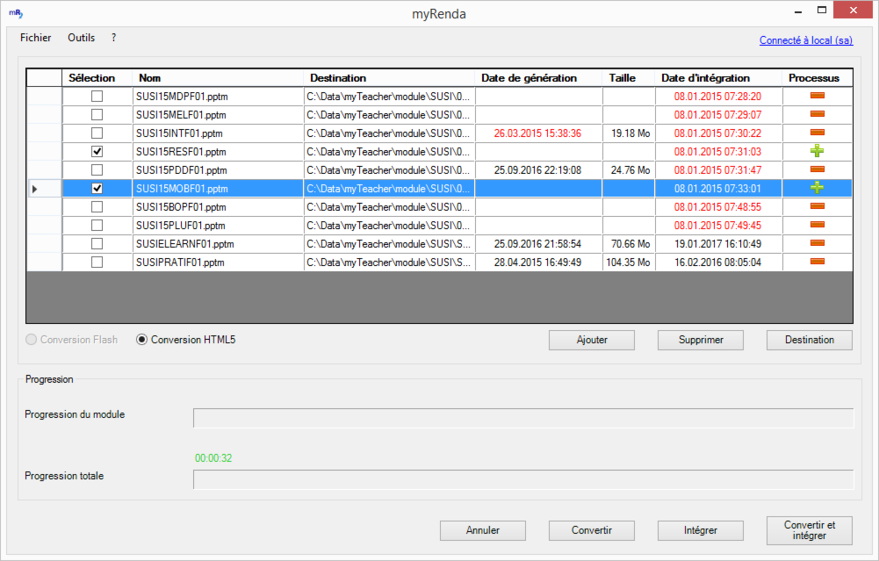
Task: Check the selection box for SUSI15MDPF01.pptm
Action: [x=97, y=97]
